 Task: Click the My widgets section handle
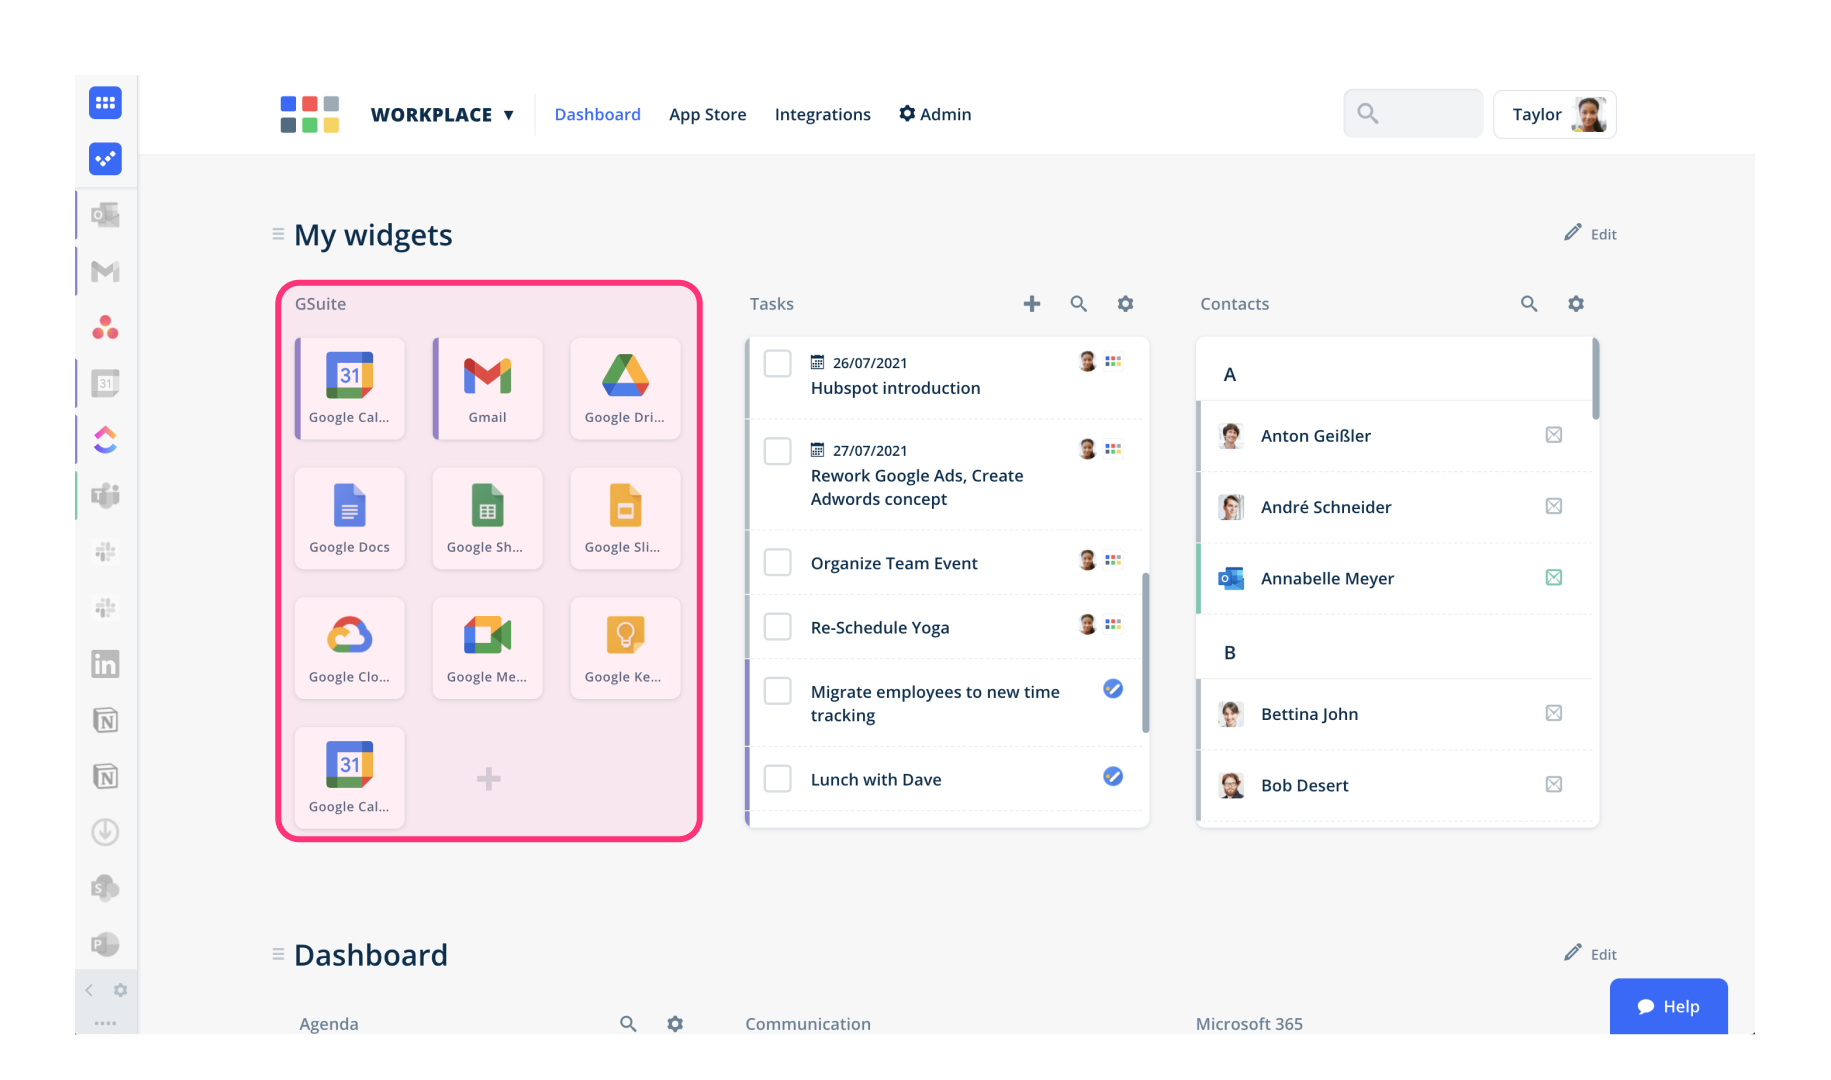point(278,234)
